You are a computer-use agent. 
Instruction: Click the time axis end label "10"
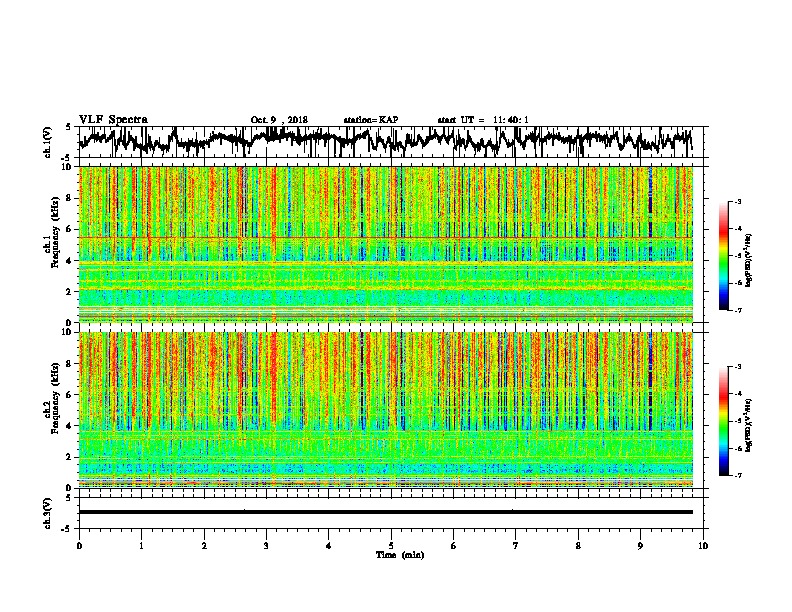[x=703, y=545]
